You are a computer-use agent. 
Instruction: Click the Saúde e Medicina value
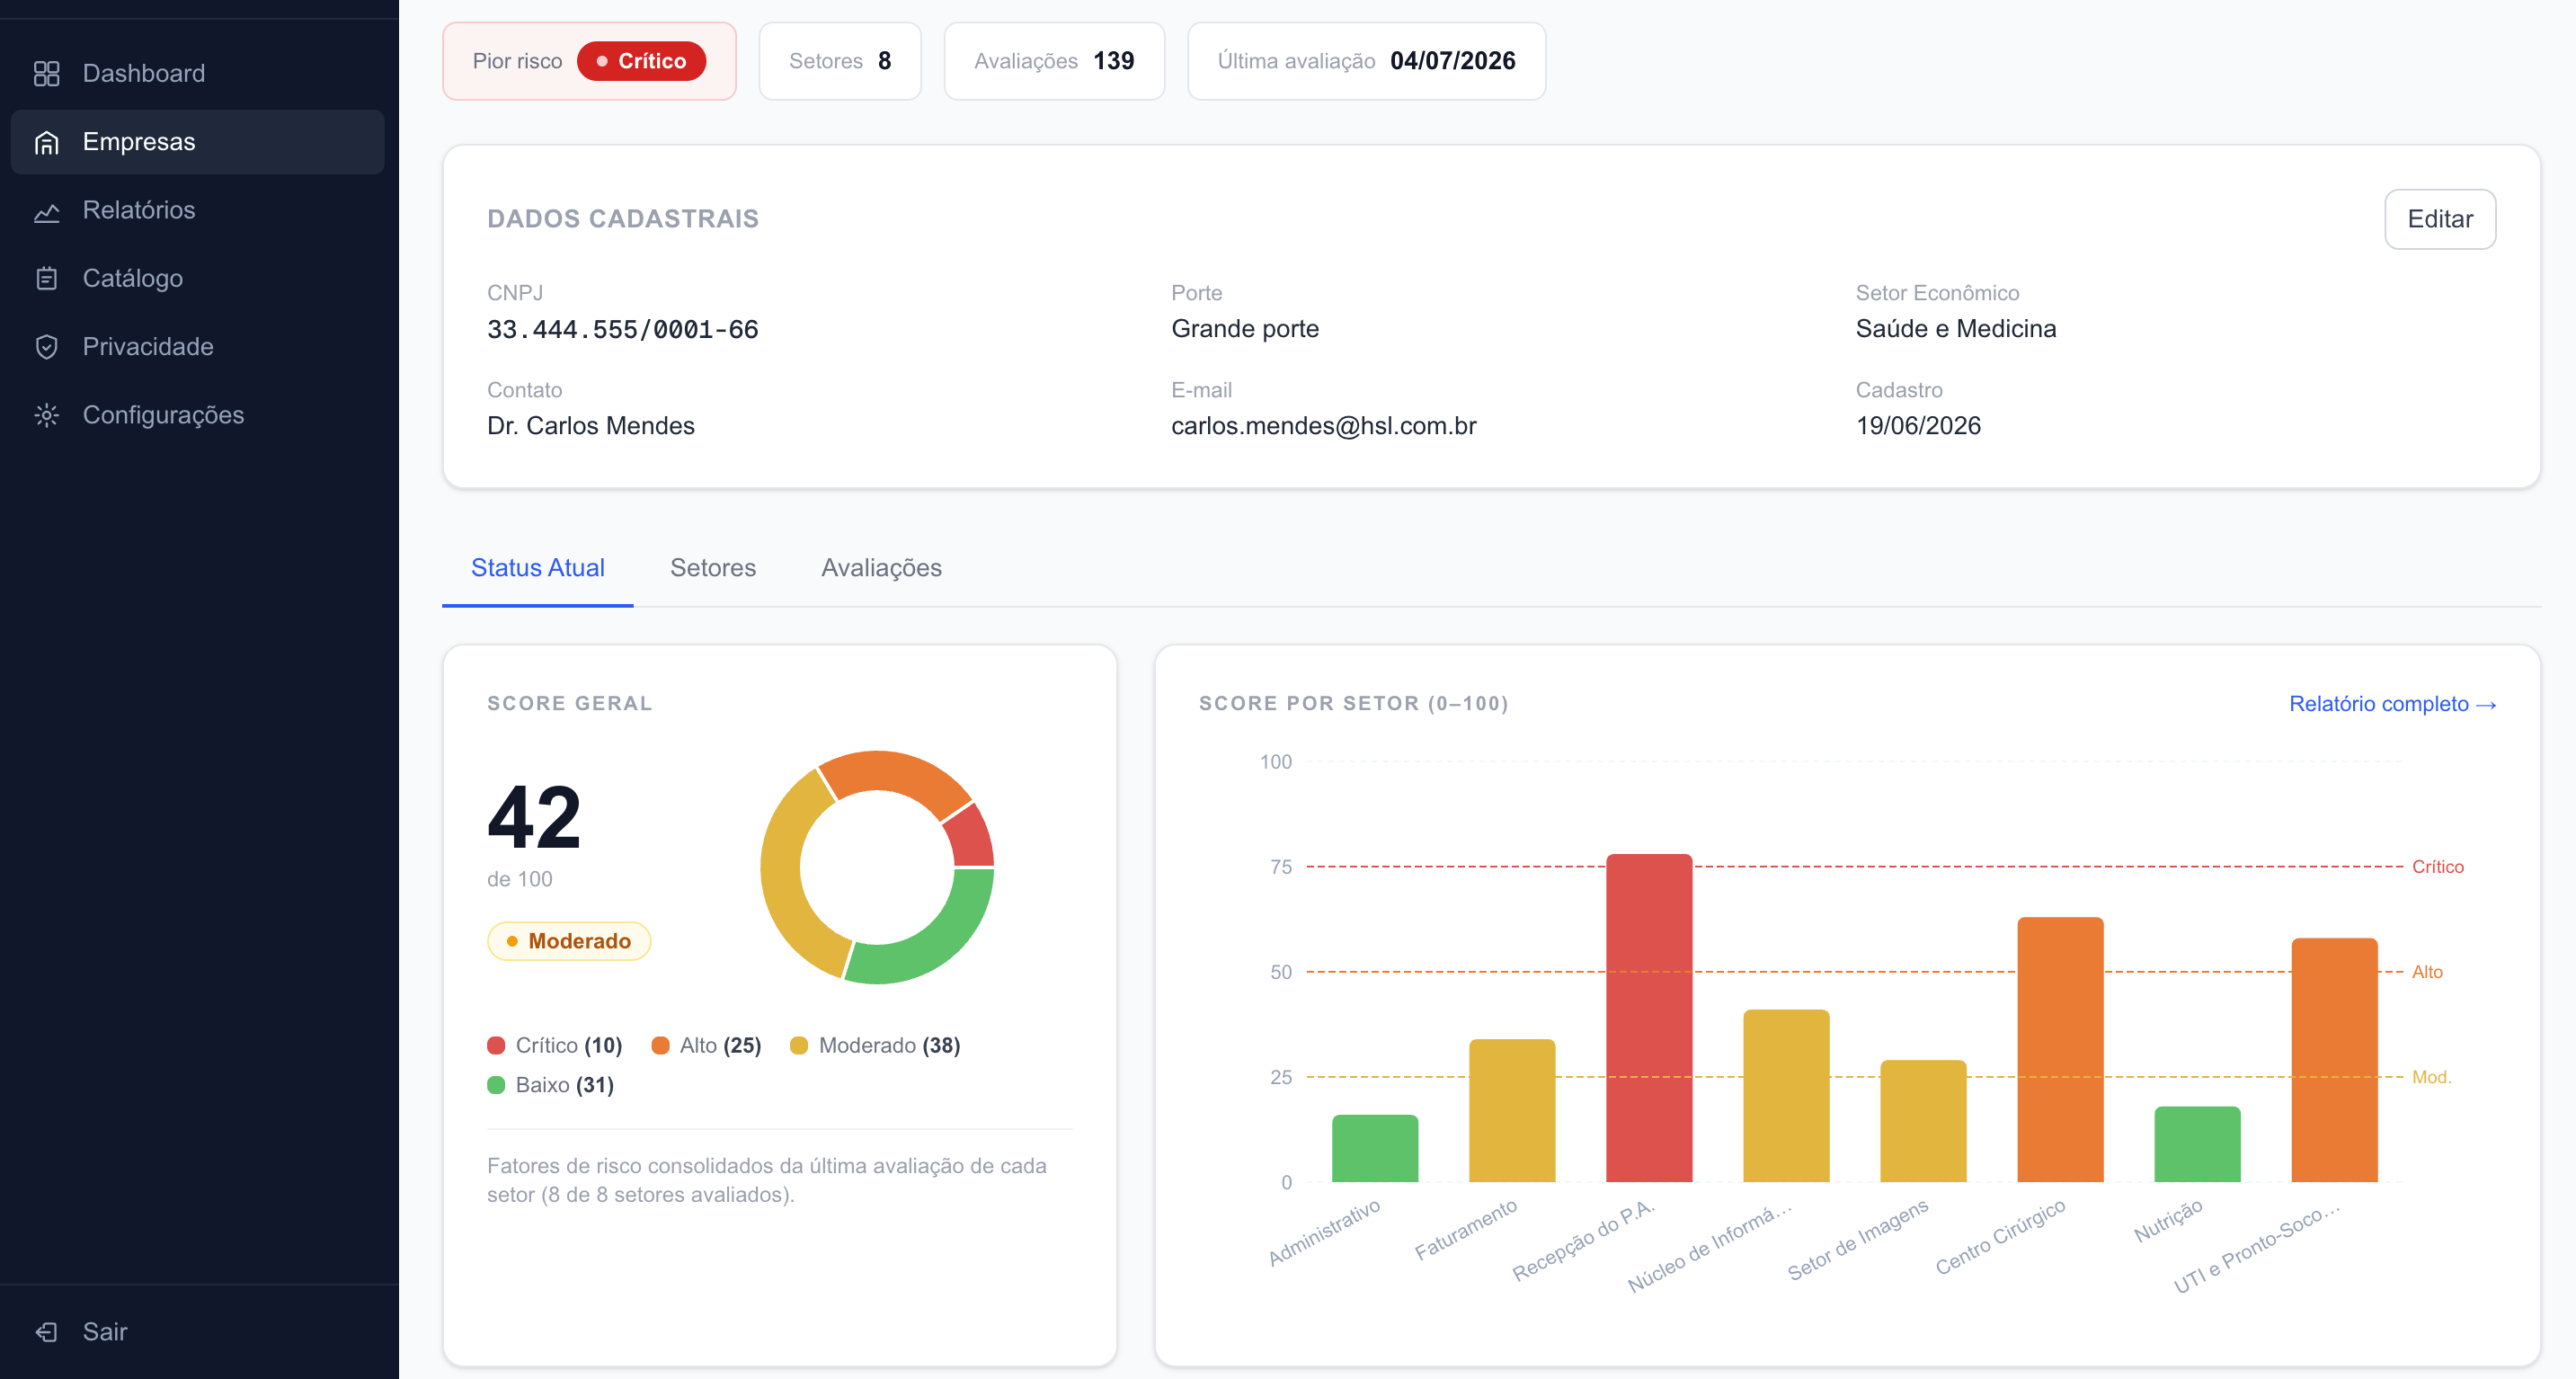(x=1955, y=329)
